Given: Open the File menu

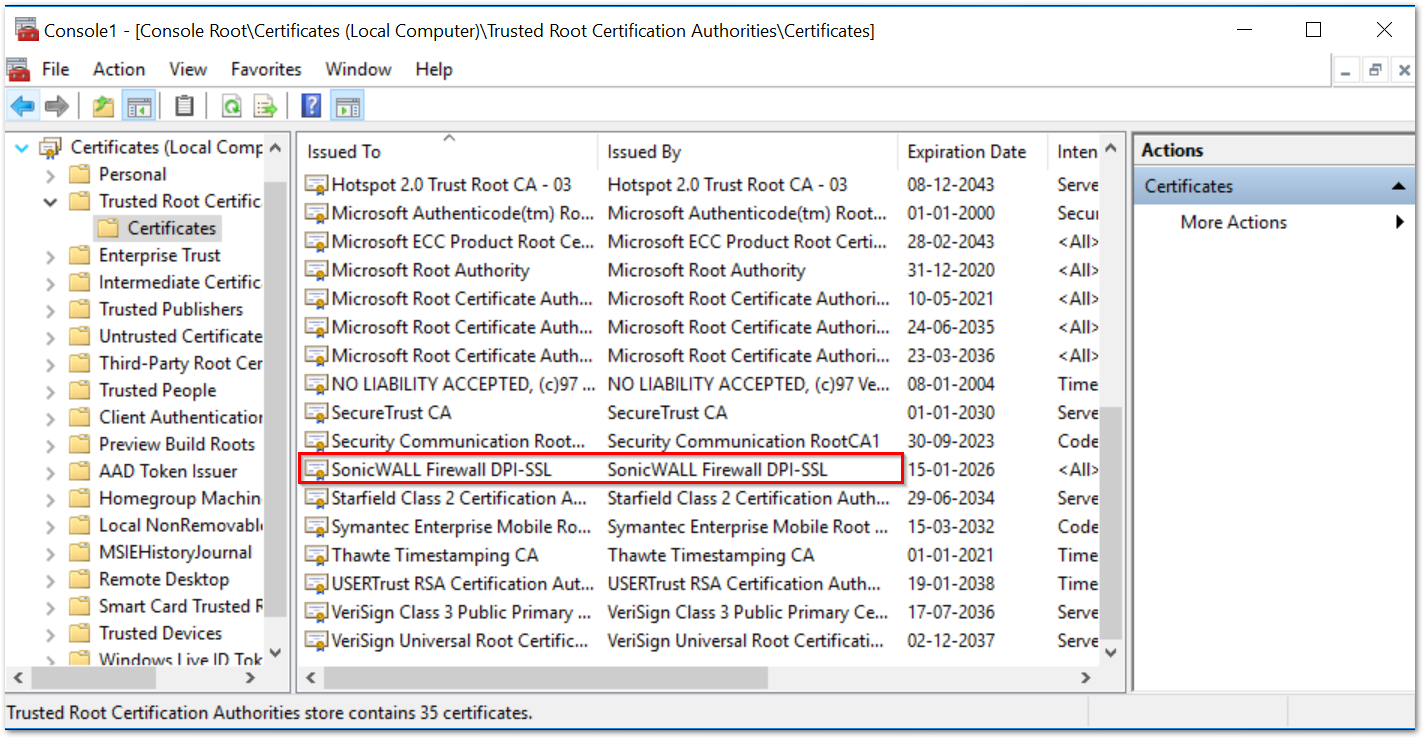Looking at the screenshot, I should point(55,69).
